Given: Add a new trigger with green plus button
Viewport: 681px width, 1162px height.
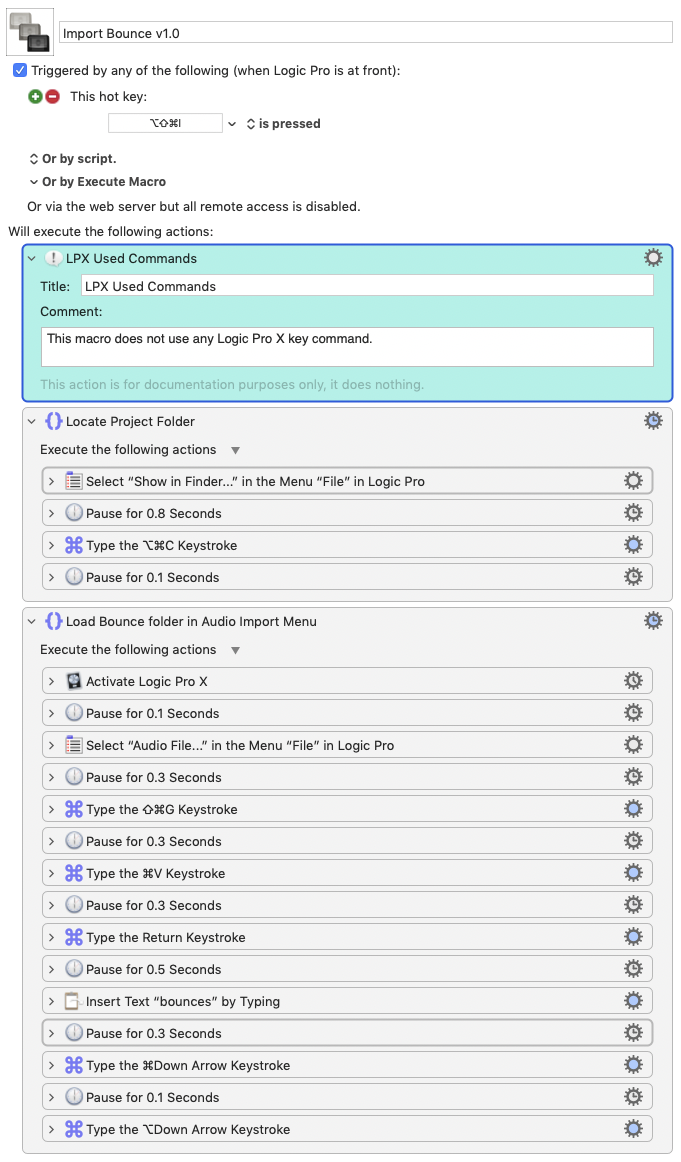Looking at the screenshot, I should click(x=35, y=96).
